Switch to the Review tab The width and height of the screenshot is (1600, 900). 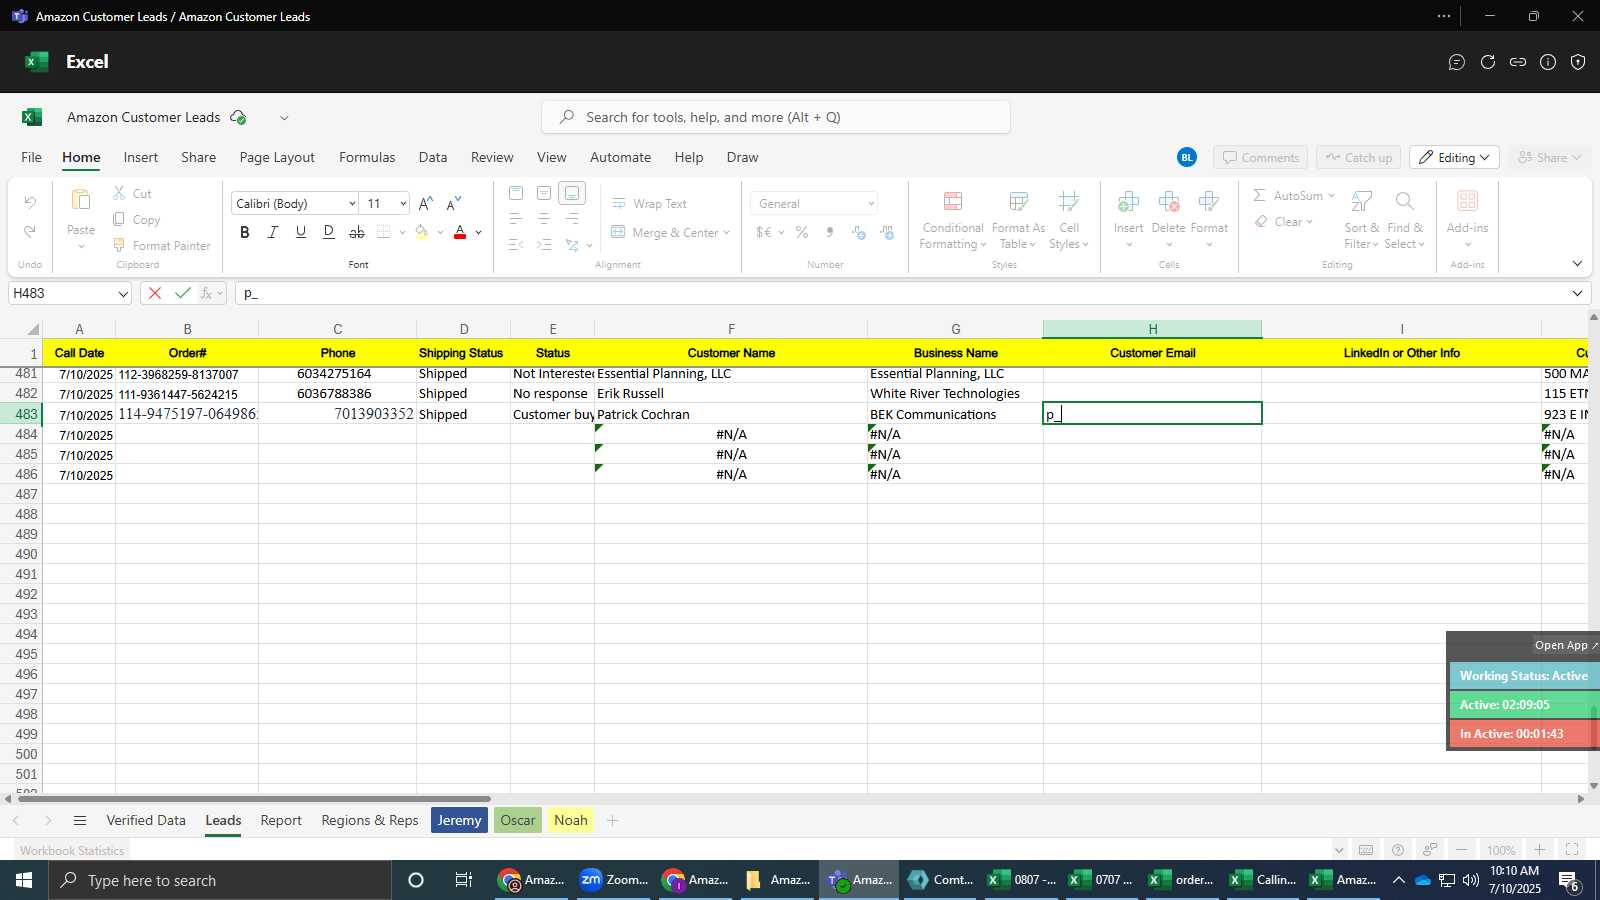click(492, 157)
